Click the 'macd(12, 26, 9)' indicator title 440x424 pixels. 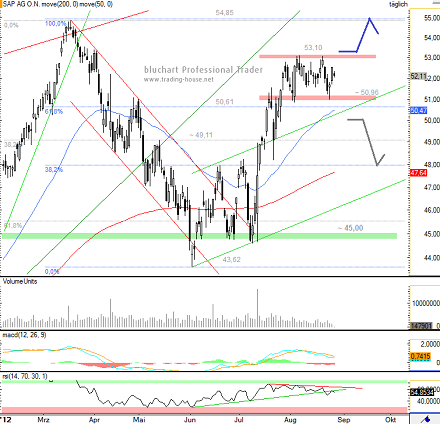pyautogui.click(x=24, y=335)
